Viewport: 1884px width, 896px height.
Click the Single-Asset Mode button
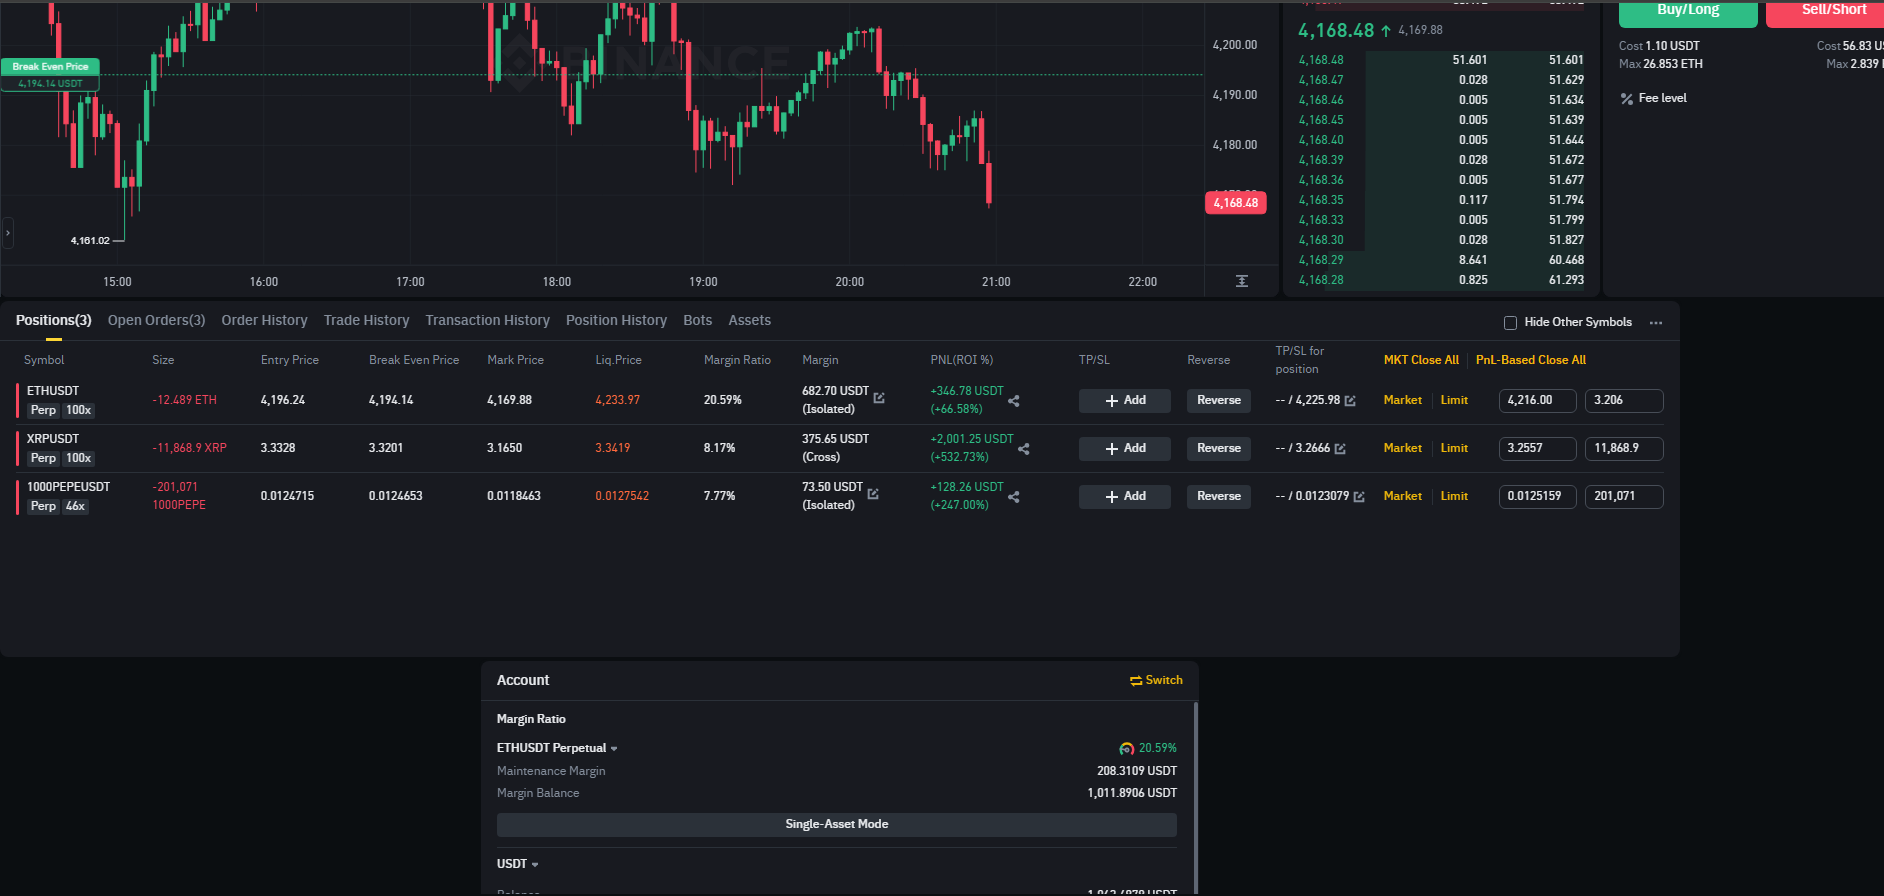(837, 825)
